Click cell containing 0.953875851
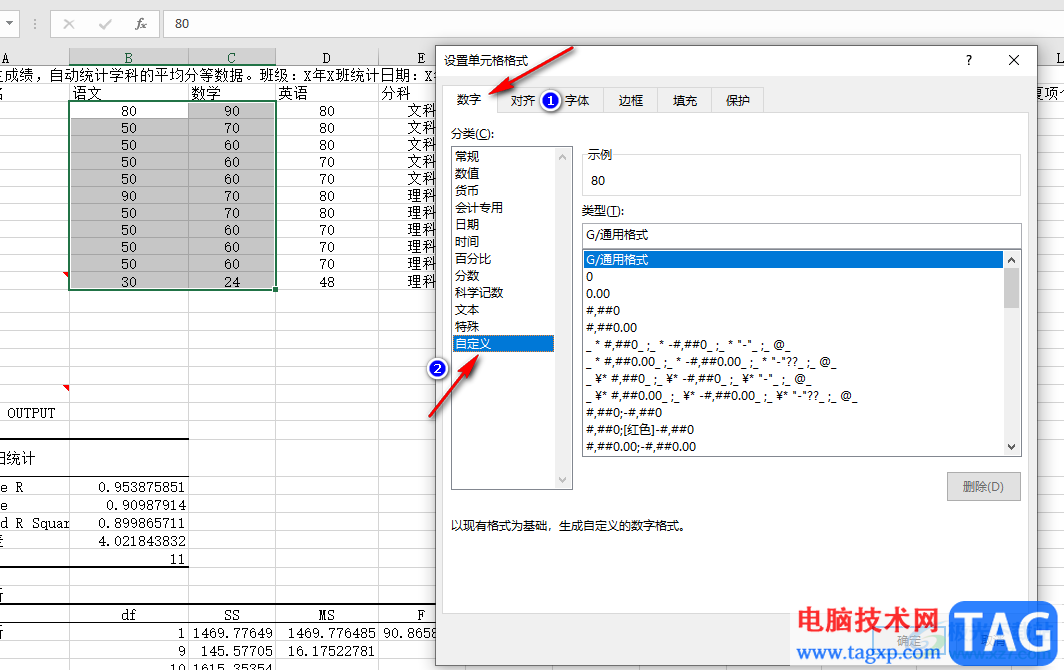 [129, 487]
